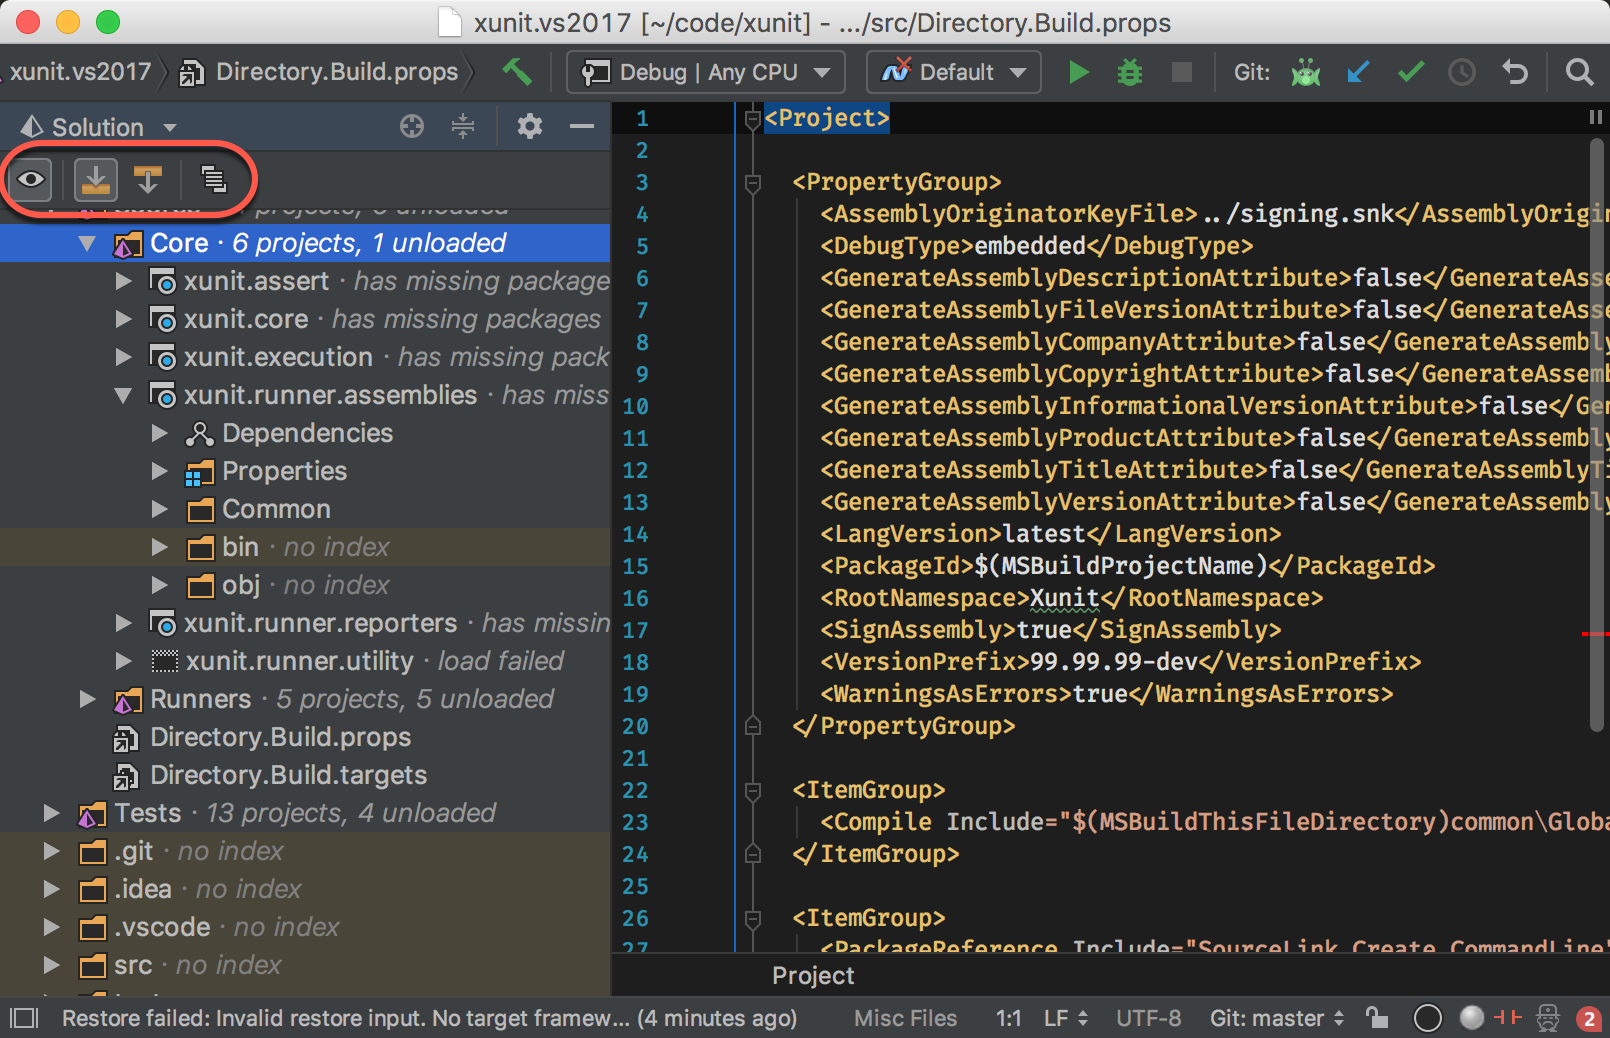This screenshot has width=1610, height=1038.
Task: Revert changes with undo arrow
Action: (1515, 72)
